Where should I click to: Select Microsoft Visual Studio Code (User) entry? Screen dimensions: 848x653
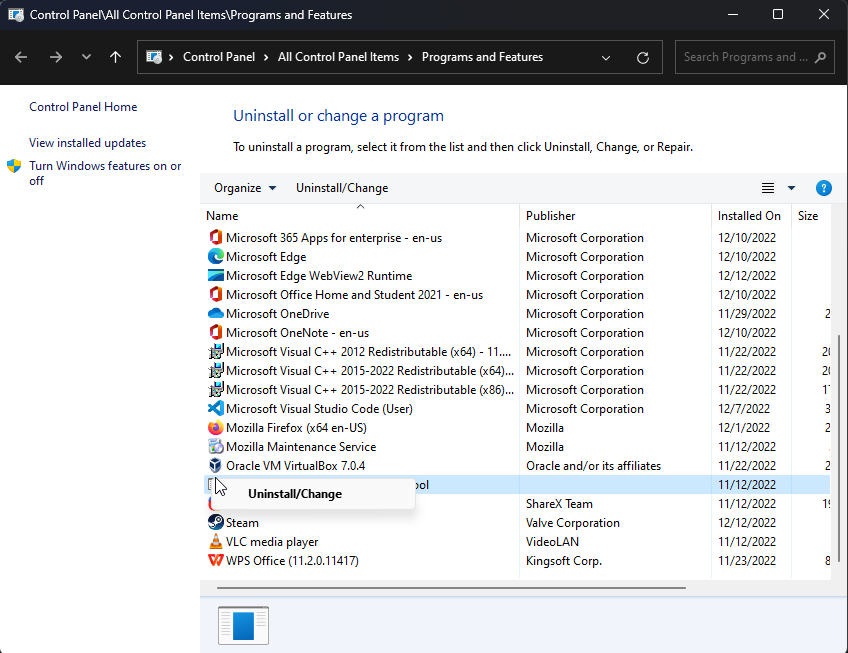[x=517, y=408]
